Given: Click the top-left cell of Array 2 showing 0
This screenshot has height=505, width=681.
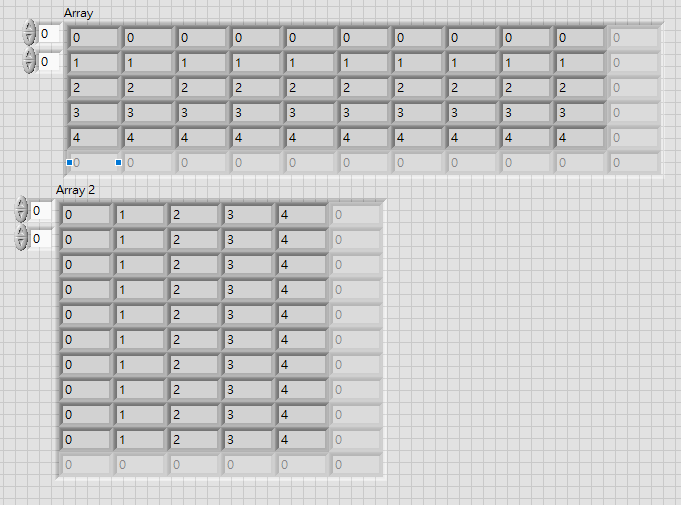Looking at the screenshot, I should pyautogui.click(x=86, y=215).
